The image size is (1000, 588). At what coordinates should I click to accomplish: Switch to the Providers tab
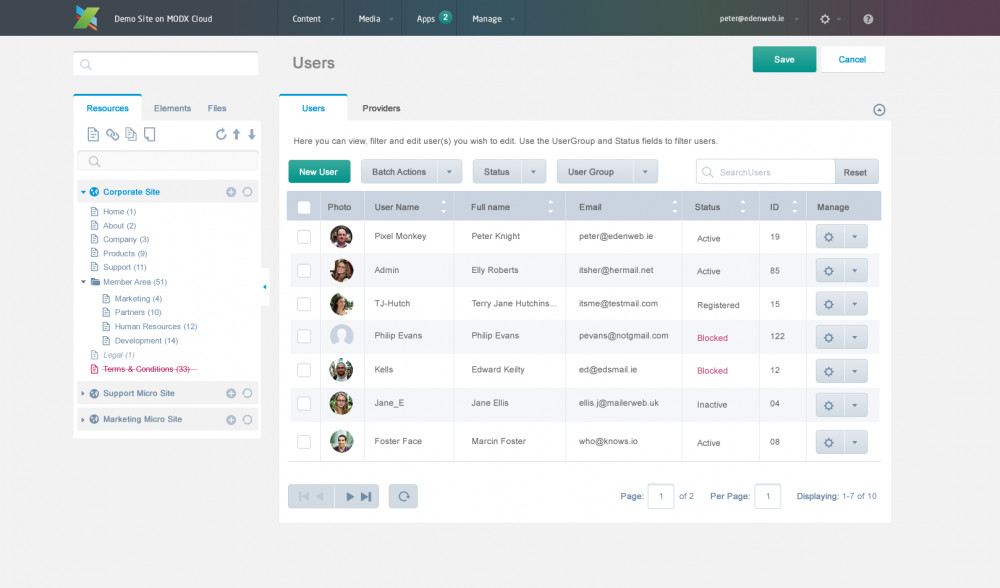point(381,108)
